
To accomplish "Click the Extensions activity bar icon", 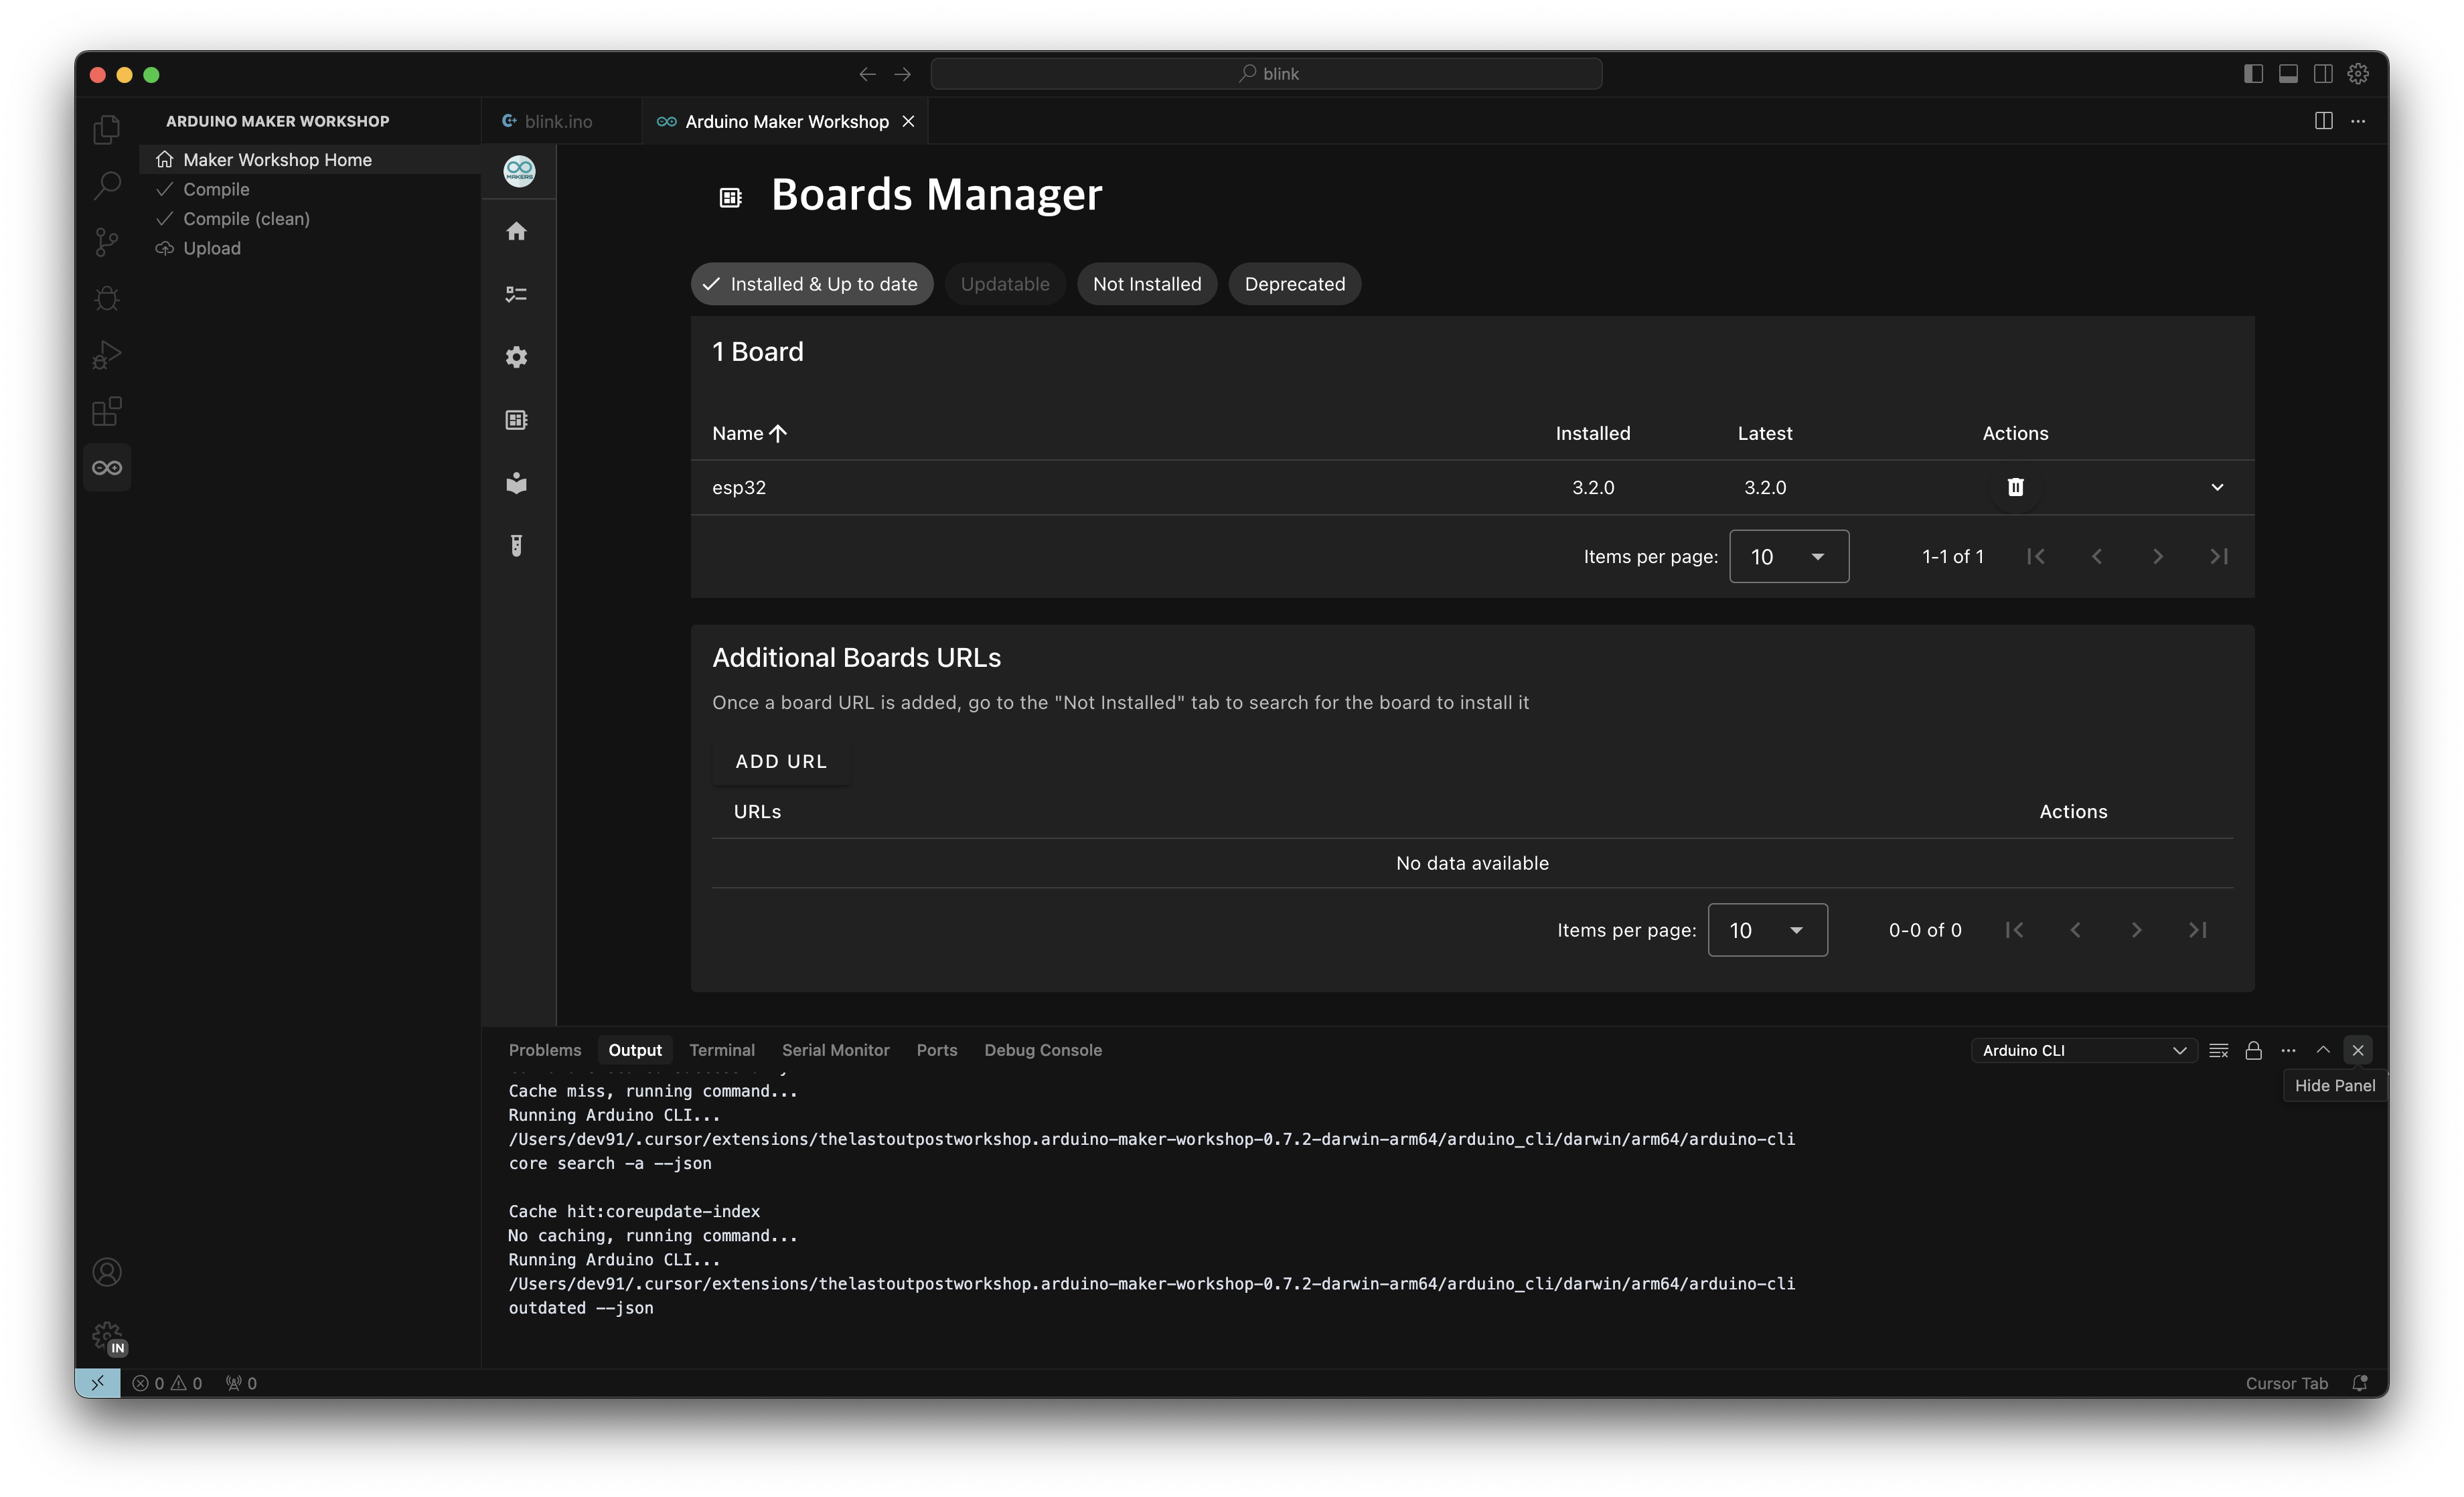I will click(x=107, y=411).
